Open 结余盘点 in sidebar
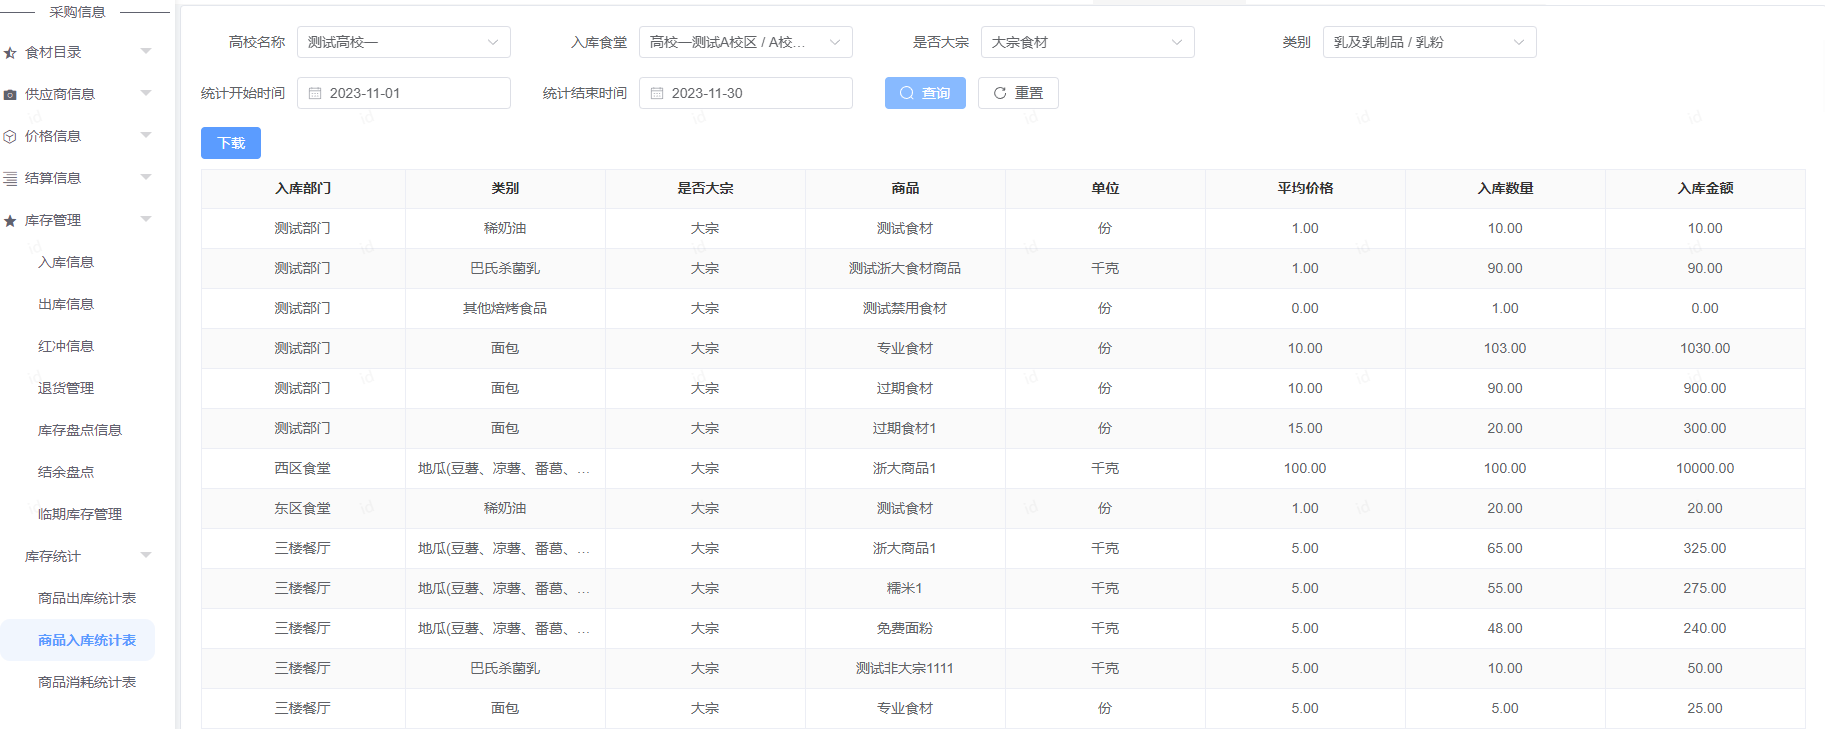Image resolution: width=1825 pixels, height=729 pixels. click(x=66, y=472)
